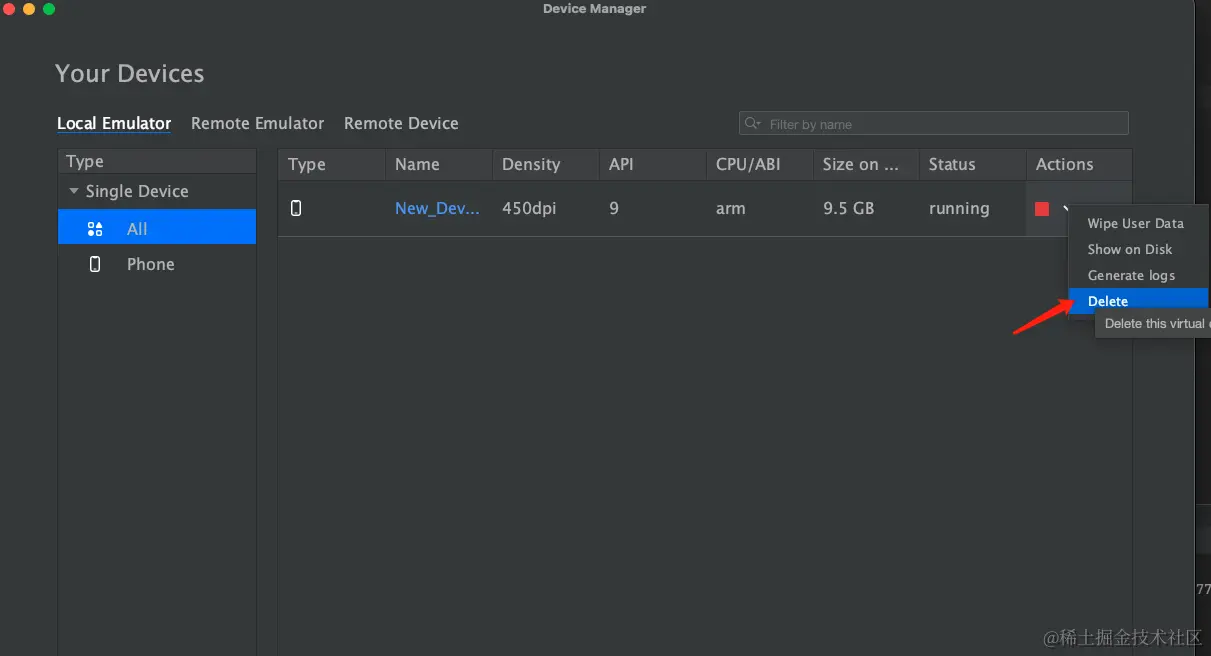Select All in the device type list
1211x656 pixels.
157,229
